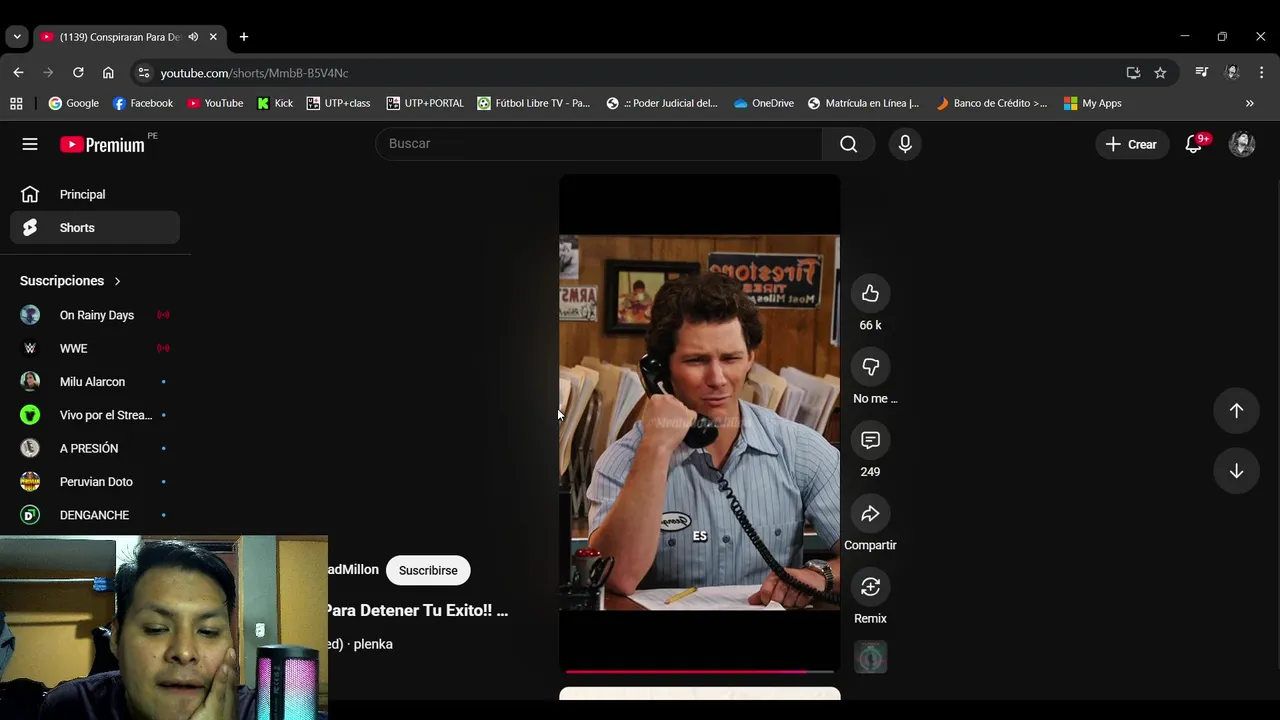Open the Facebook bookmark

coord(142,103)
